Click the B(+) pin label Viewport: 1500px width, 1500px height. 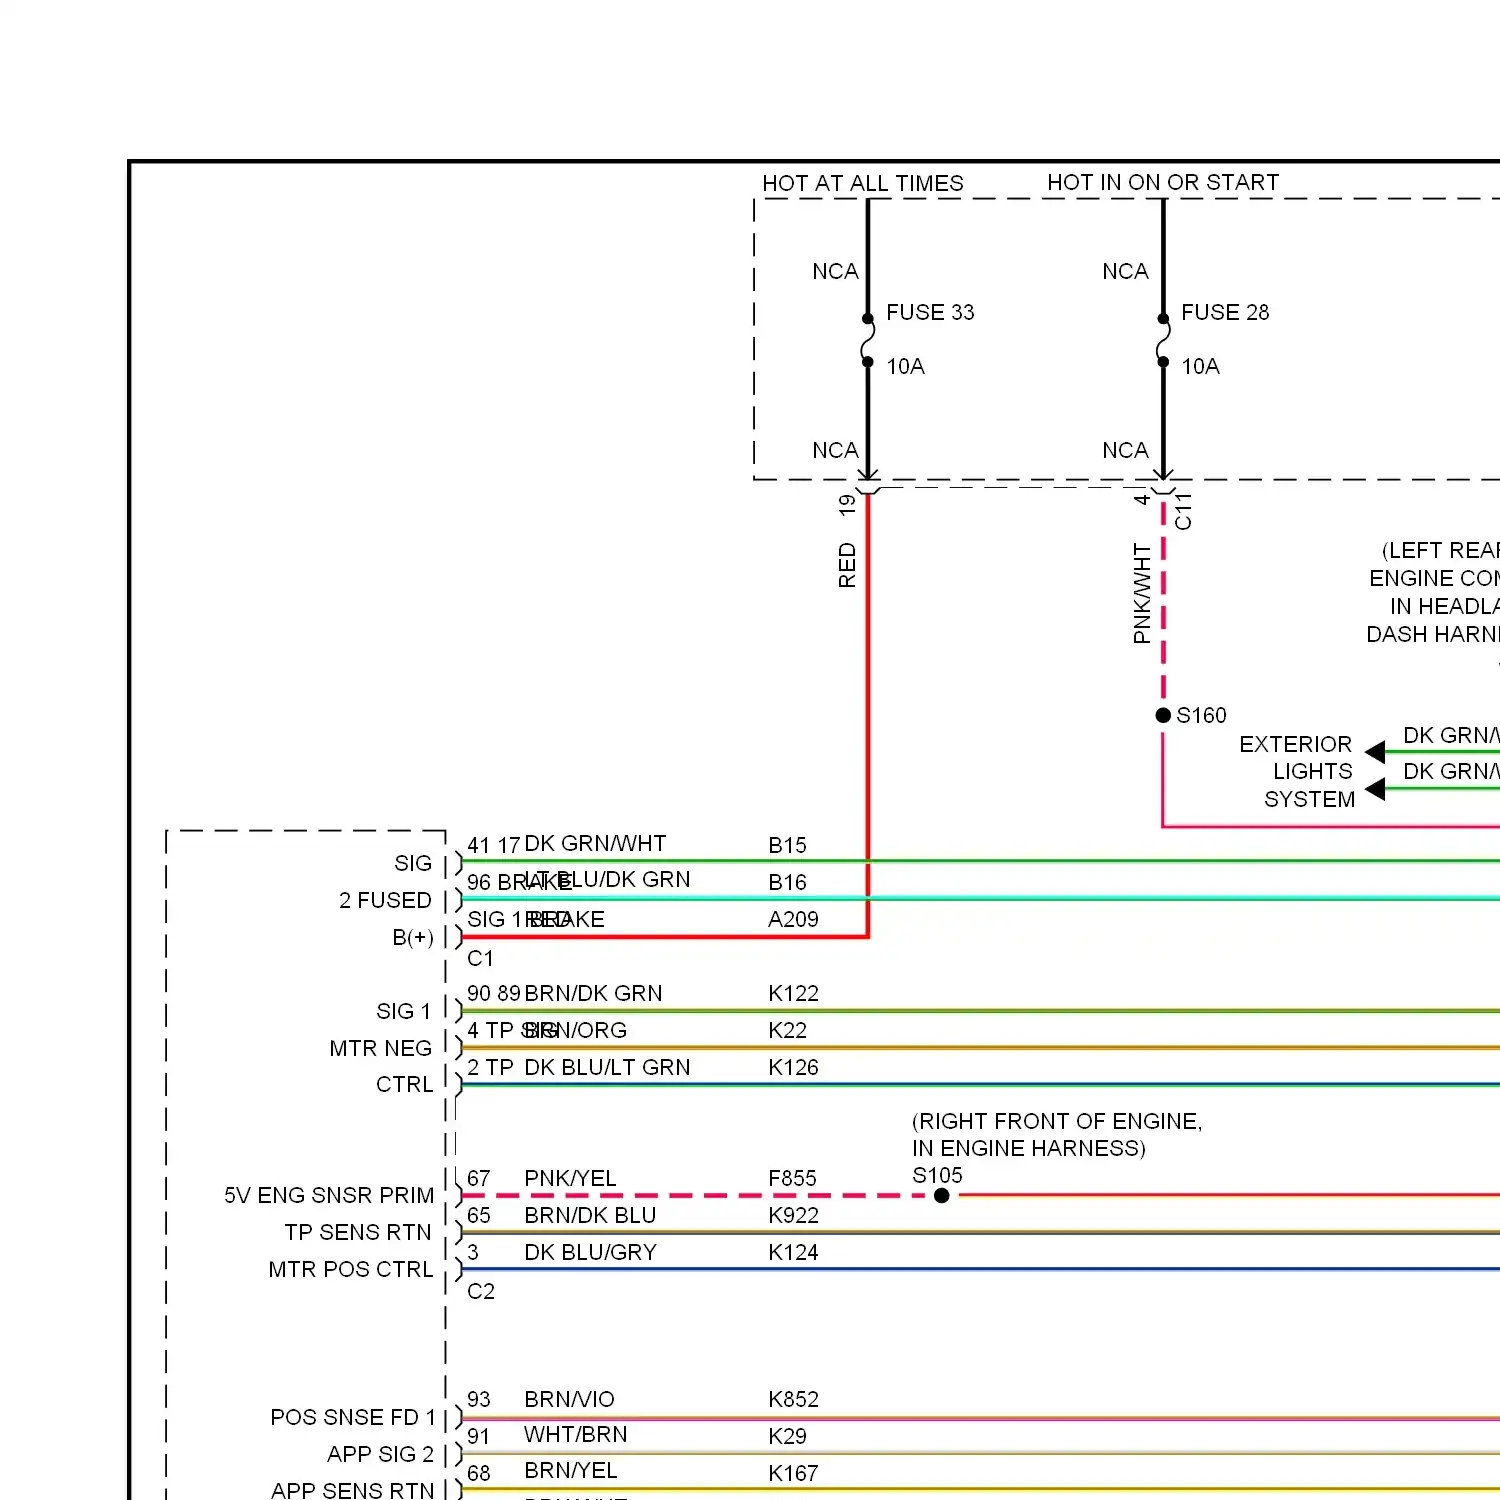tap(413, 937)
